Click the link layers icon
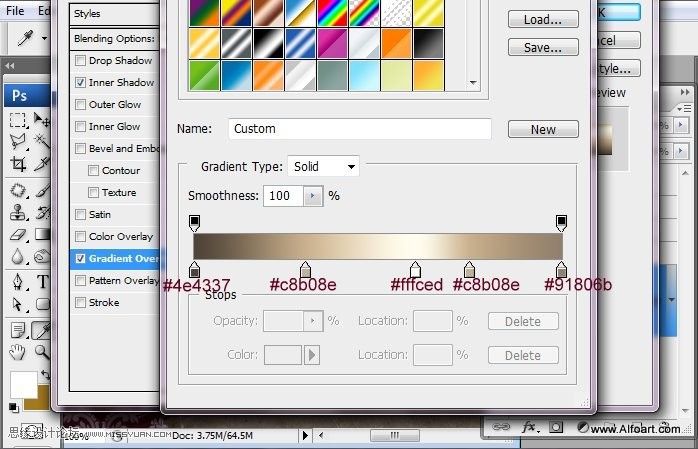698x449 pixels. tap(500, 427)
